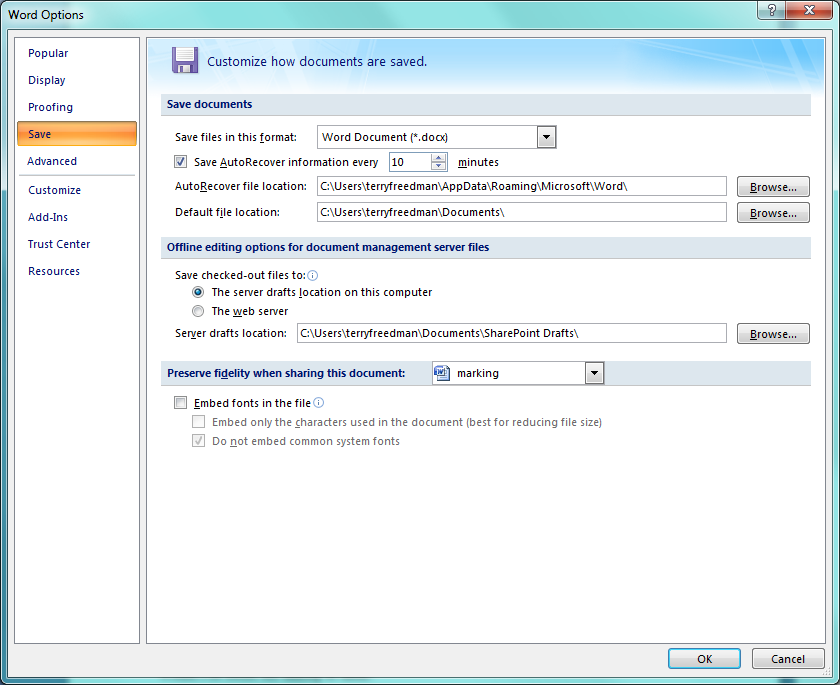Open the Customize category
The image size is (840, 685).
pos(55,190)
